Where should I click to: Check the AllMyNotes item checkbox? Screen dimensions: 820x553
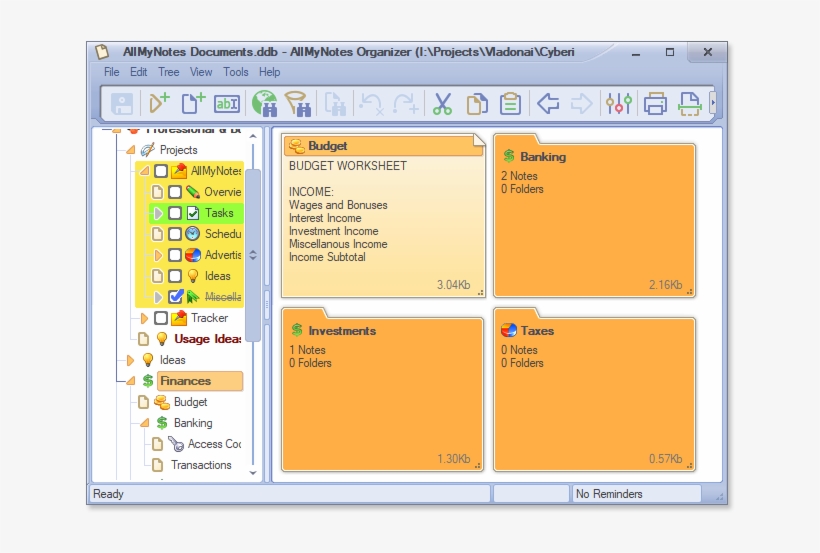tap(161, 171)
